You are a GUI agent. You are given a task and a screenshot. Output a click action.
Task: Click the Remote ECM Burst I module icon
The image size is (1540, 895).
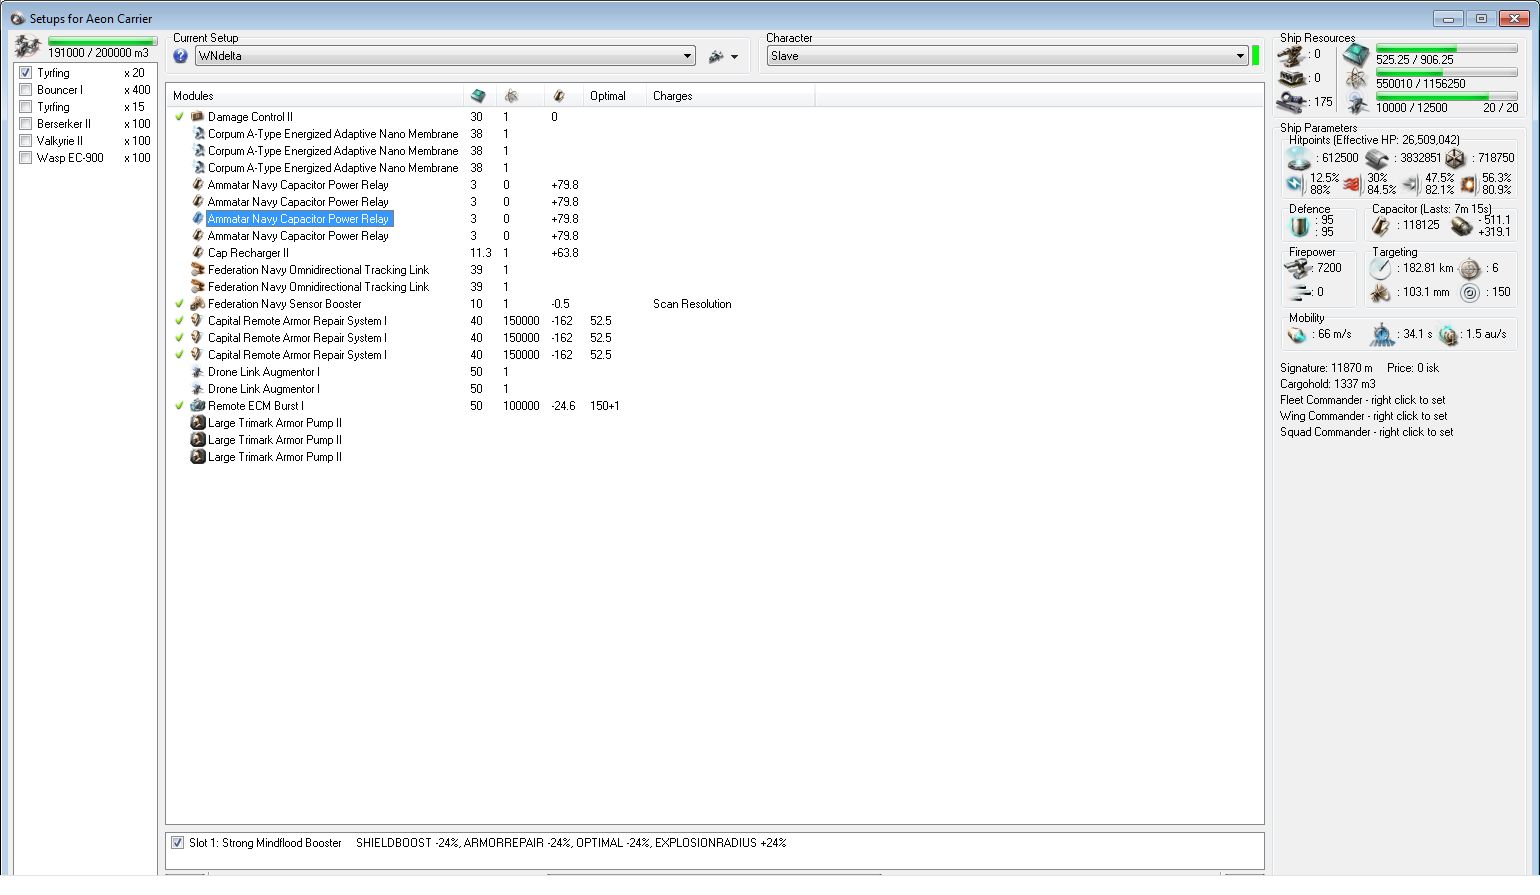pyautogui.click(x=198, y=406)
